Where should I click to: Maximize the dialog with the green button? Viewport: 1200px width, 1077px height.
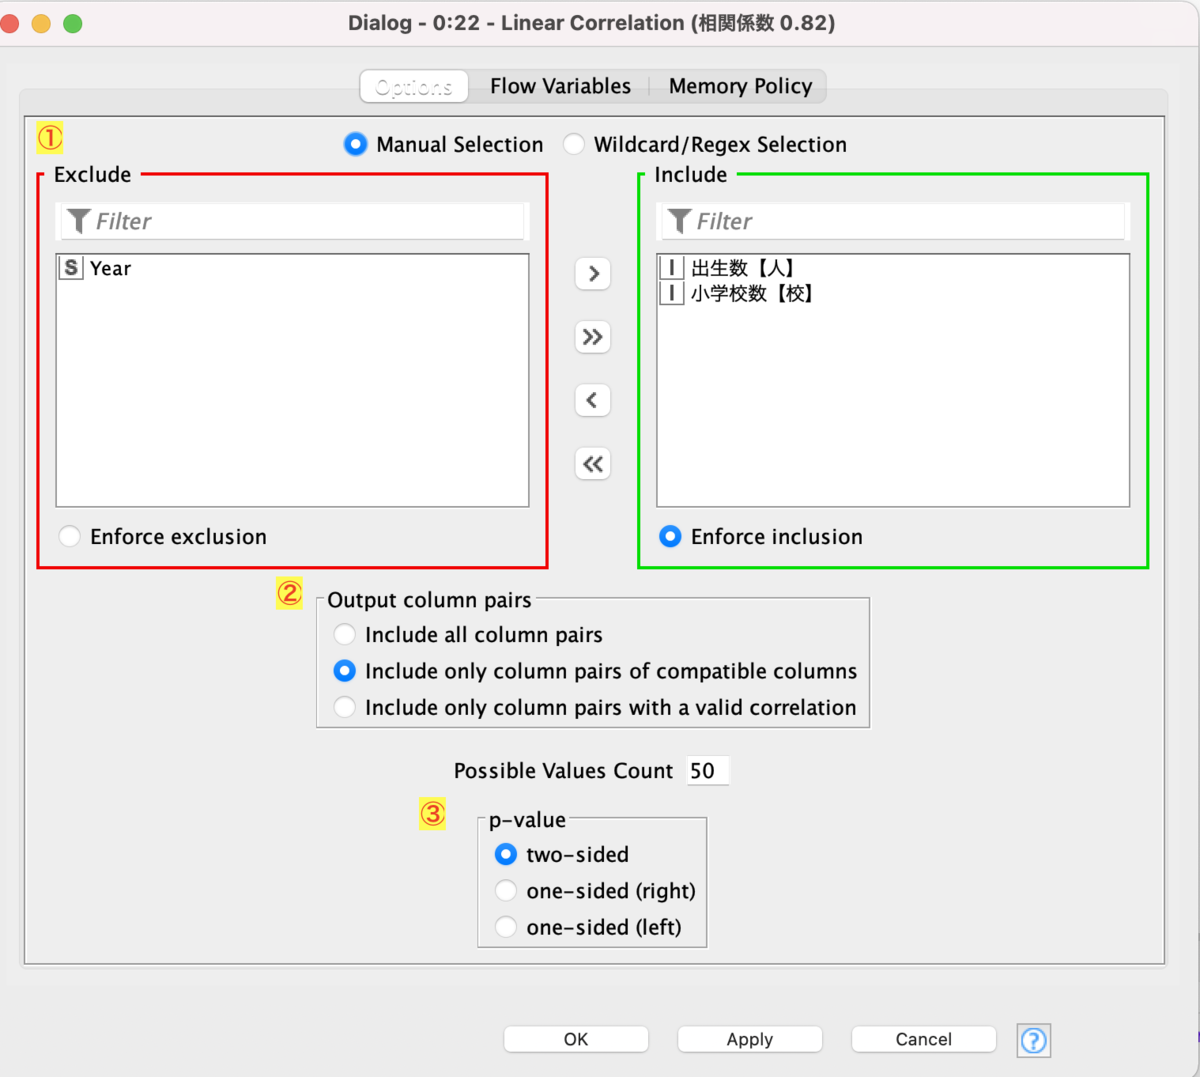[x=73, y=23]
